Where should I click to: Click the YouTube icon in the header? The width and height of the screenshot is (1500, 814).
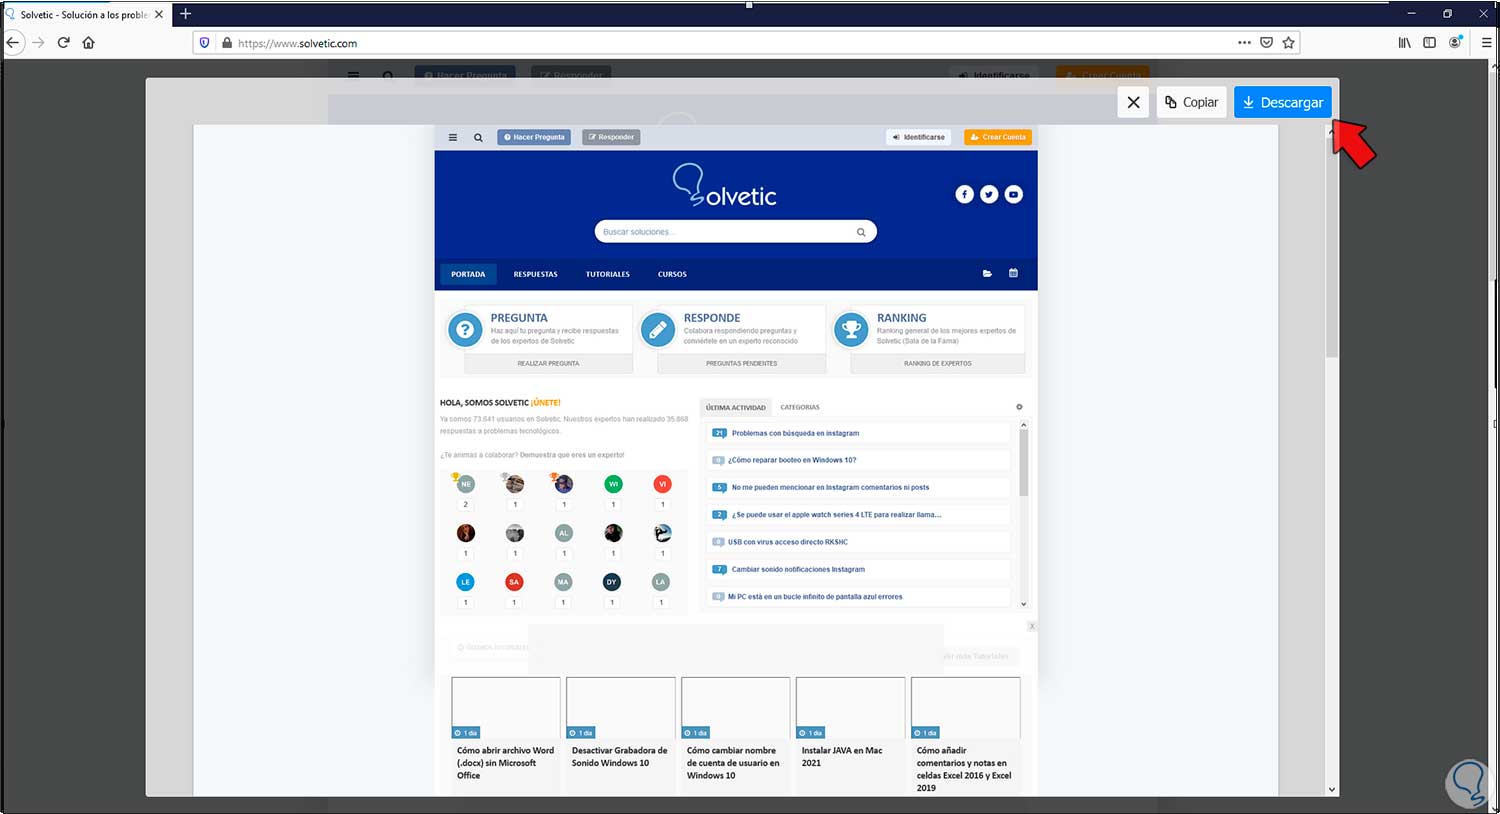point(1013,194)
